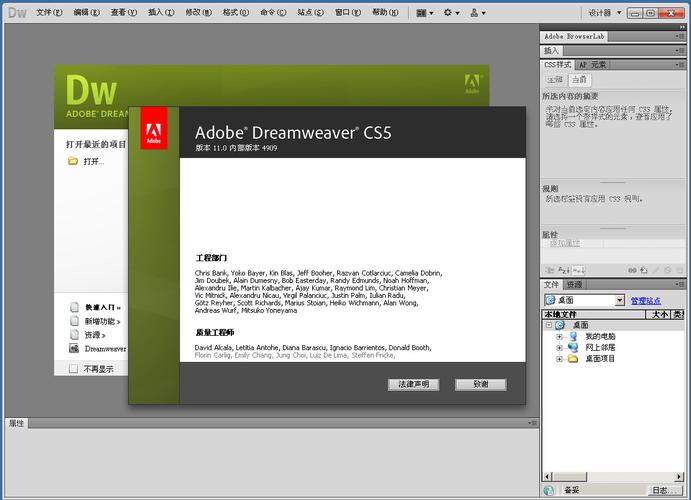
Task: Open the 窗口(W) menu
Action: coord(348,13)
